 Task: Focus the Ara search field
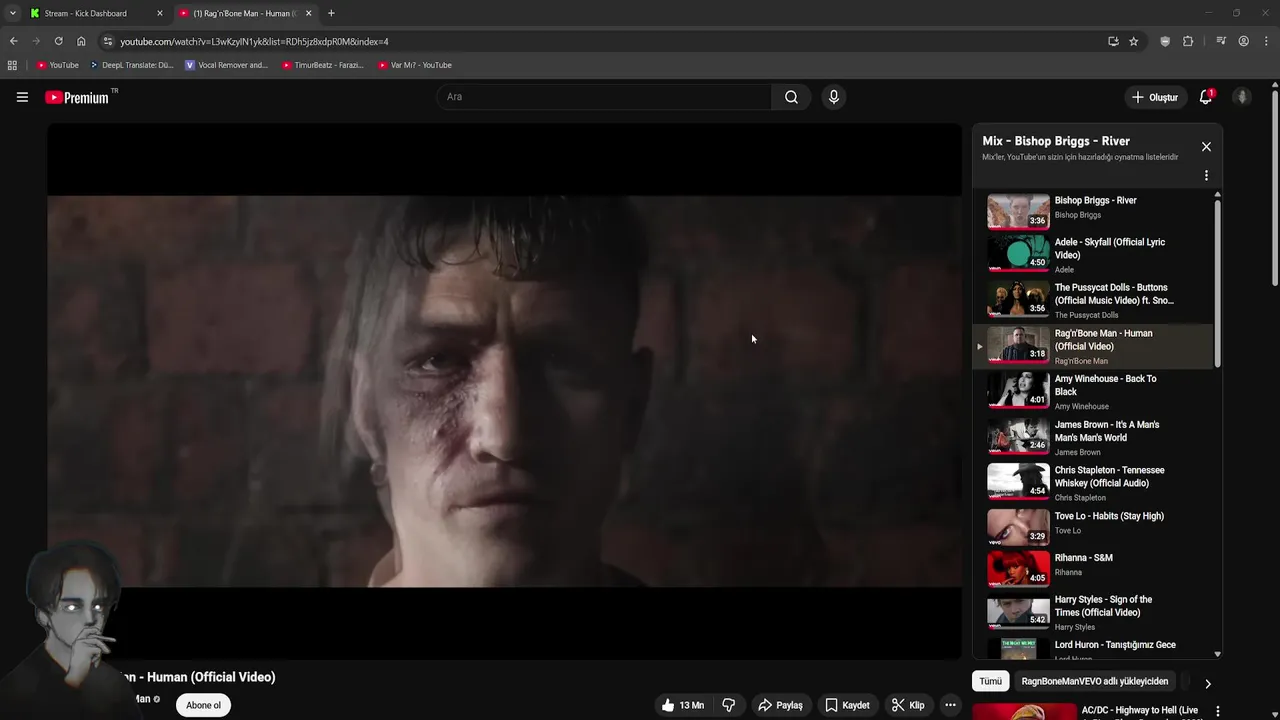pyautogui.click(x=603, y=97)
